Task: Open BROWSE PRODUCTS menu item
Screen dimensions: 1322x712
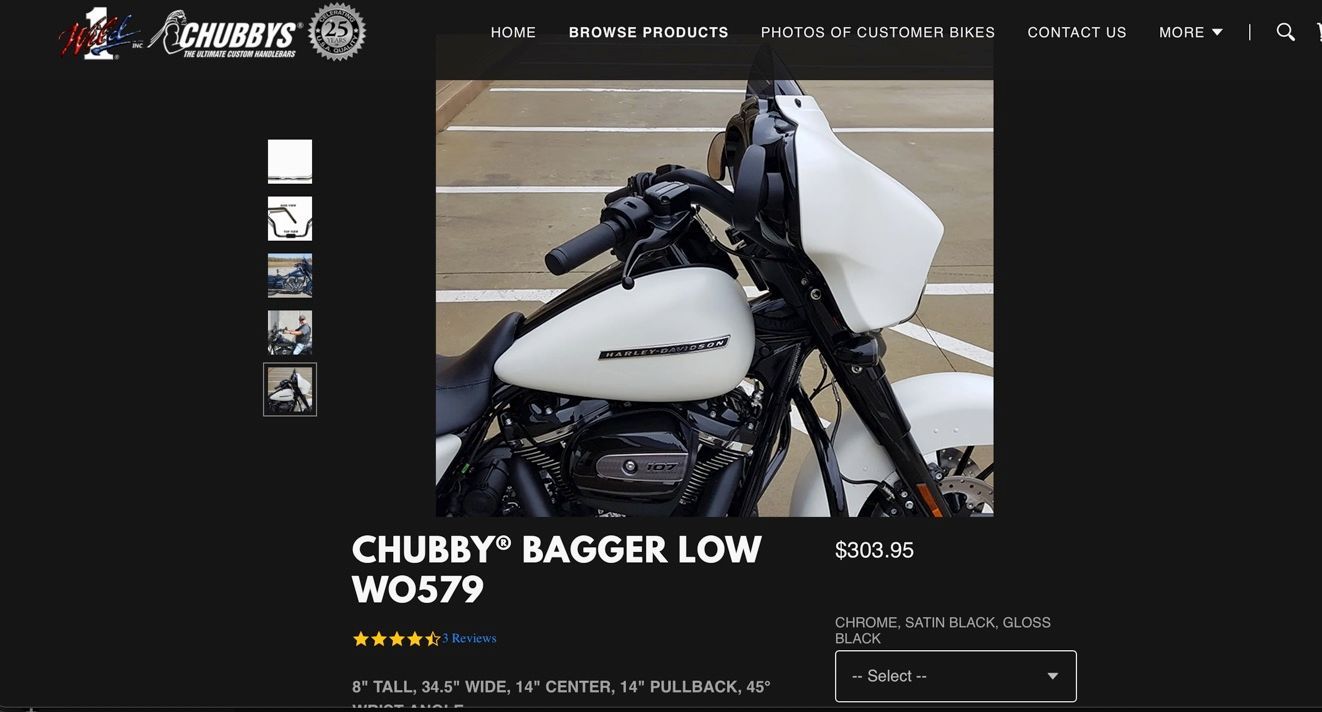Action: pyautogui.click(x=649, y=32)
